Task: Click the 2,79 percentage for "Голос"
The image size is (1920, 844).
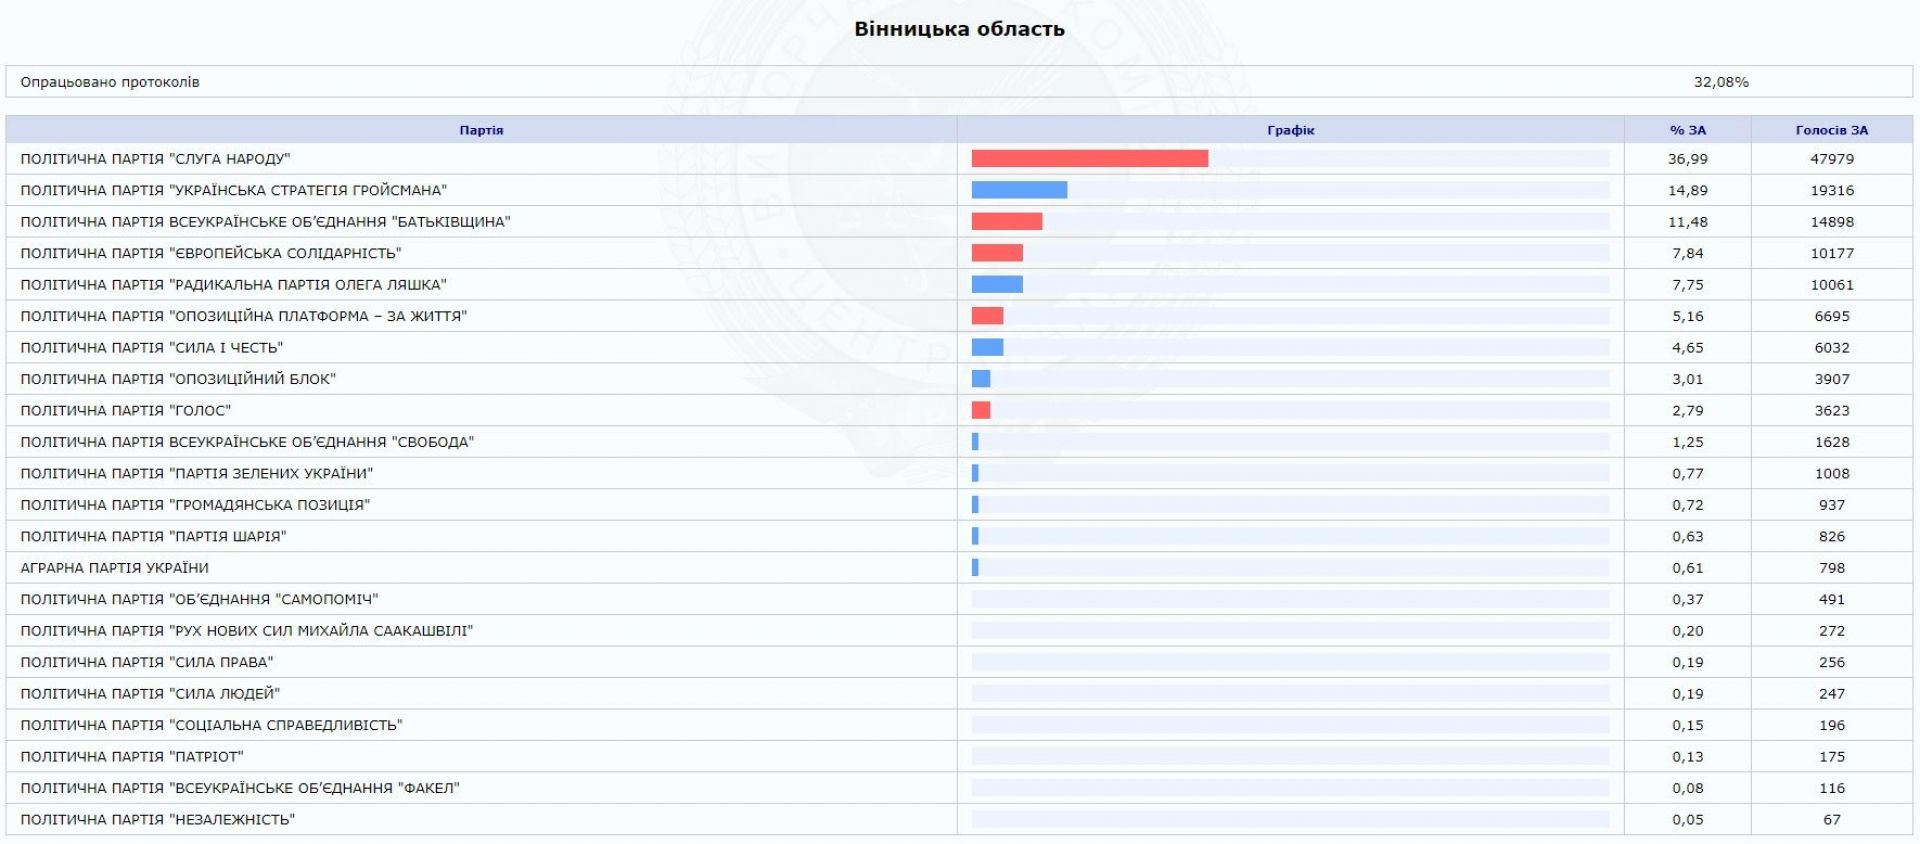Action: click(1687, 411)
